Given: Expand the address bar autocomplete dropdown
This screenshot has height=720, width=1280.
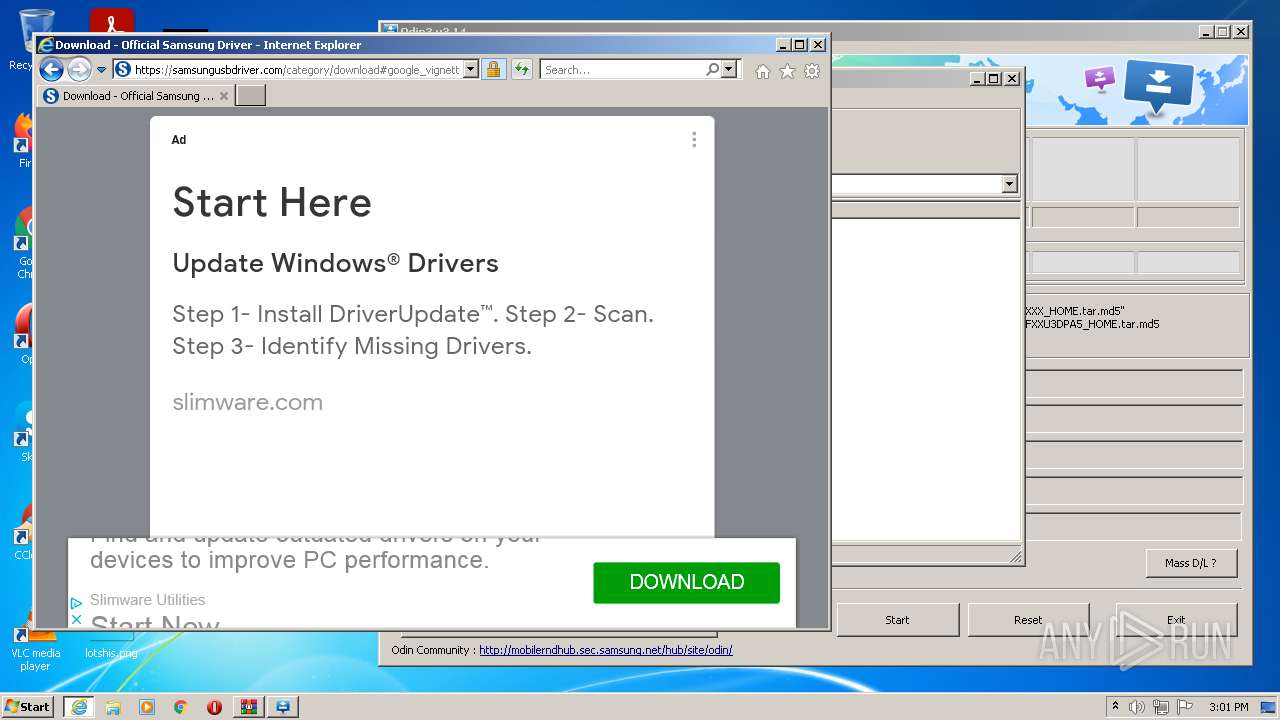Looking at the screenshot, I should pyautogui.click(x=471, y=70).
